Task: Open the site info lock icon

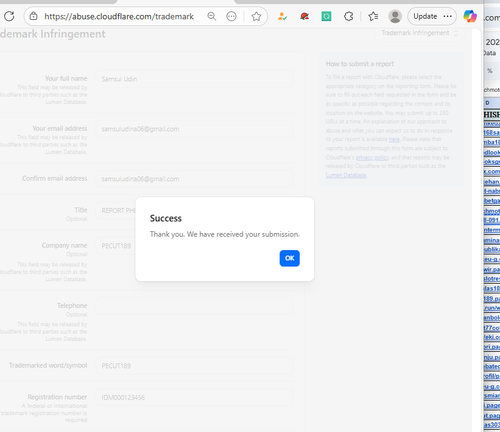Action: pyautogui.click(x=33, y=16)
